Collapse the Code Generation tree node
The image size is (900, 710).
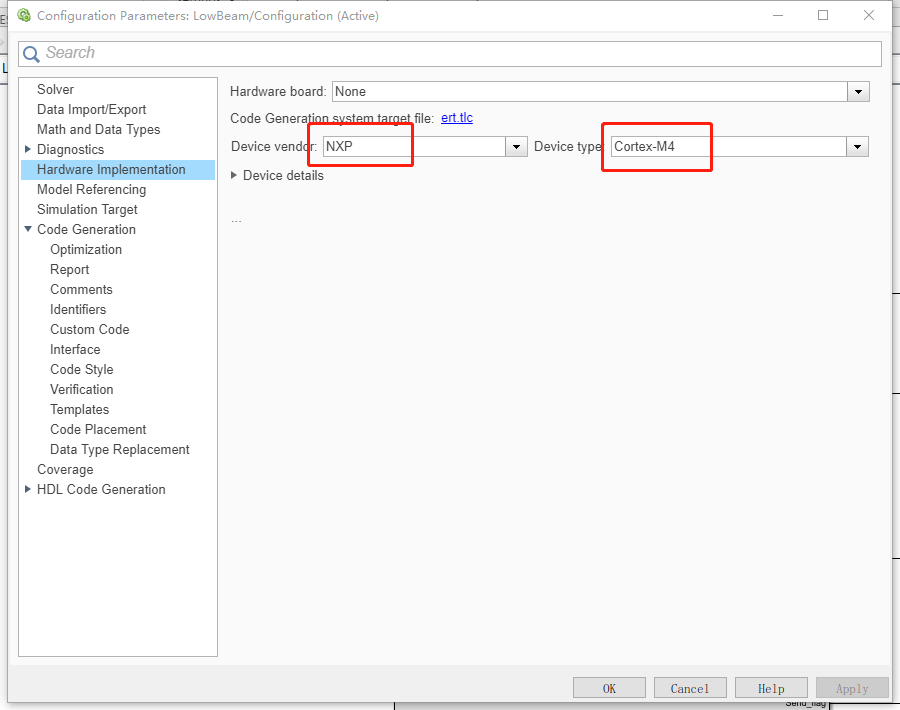coord(28,229)
